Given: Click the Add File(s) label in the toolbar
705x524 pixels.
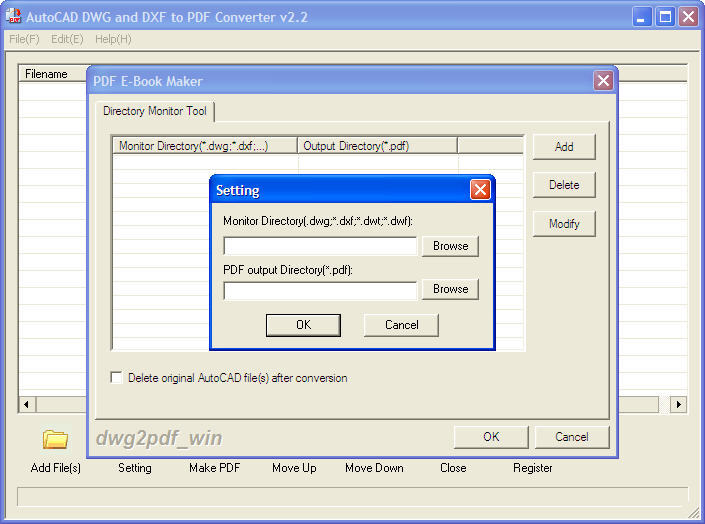Looking at the screenshot, I should point(56,468).
